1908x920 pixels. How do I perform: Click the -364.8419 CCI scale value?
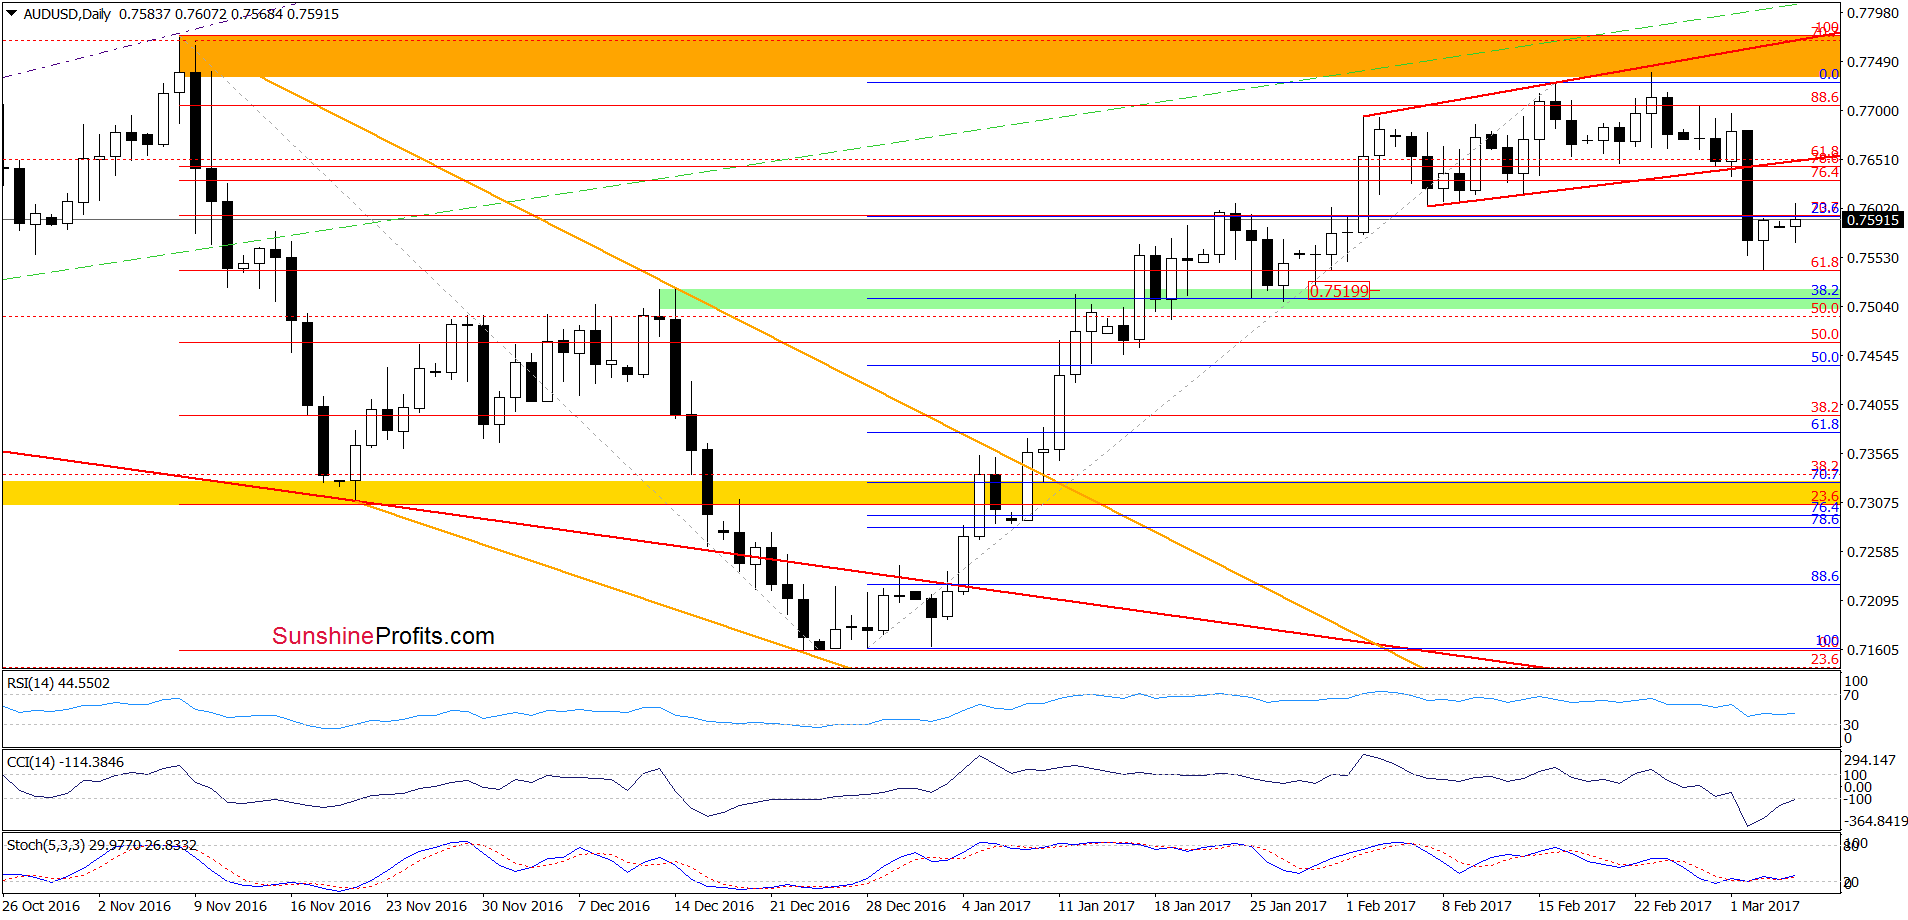click(1876, 821)
